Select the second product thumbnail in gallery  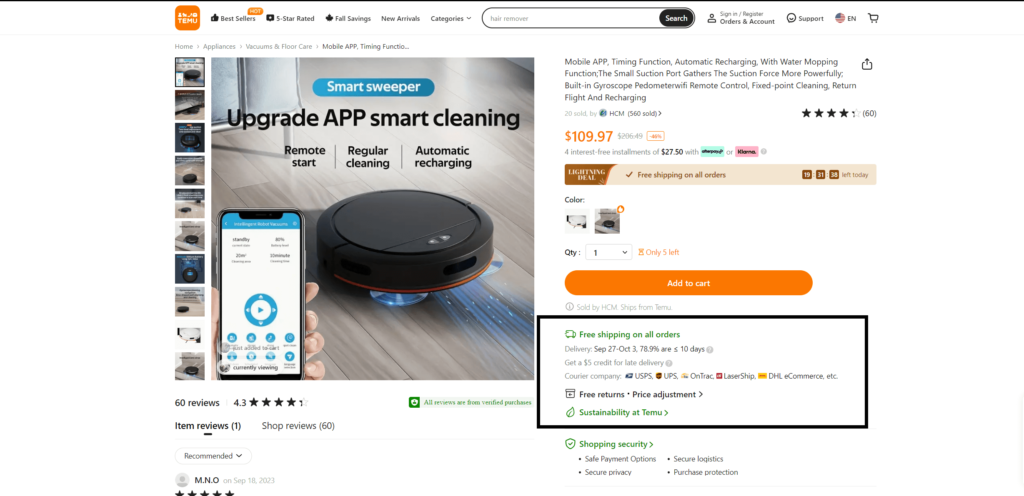pos(189,105)
